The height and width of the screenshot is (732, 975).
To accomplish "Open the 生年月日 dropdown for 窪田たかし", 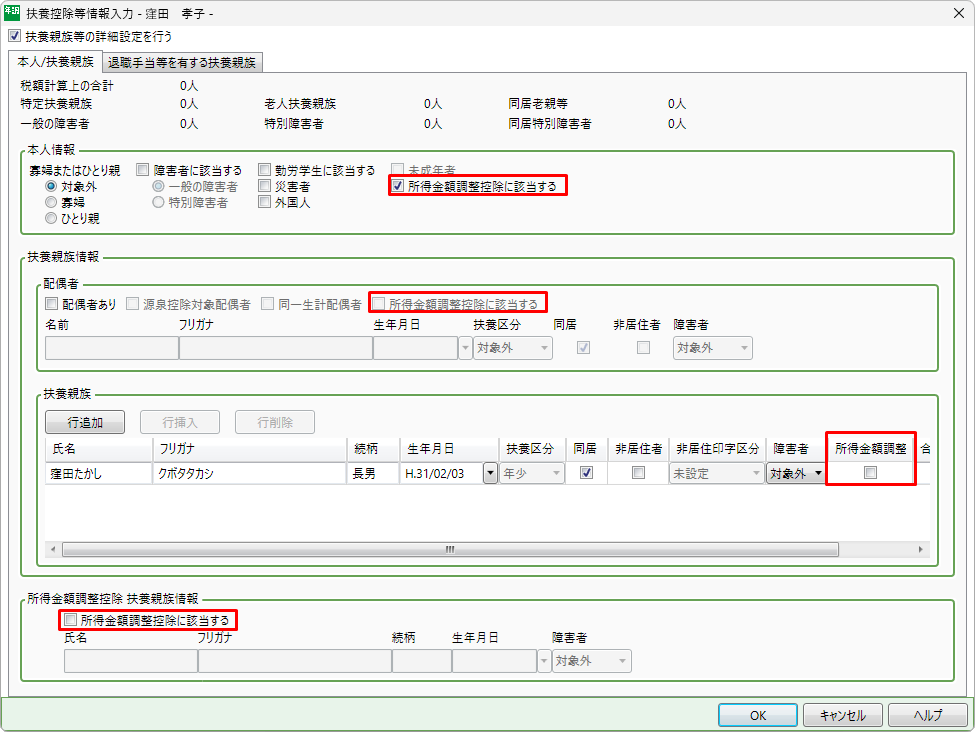I will (490, 474).
